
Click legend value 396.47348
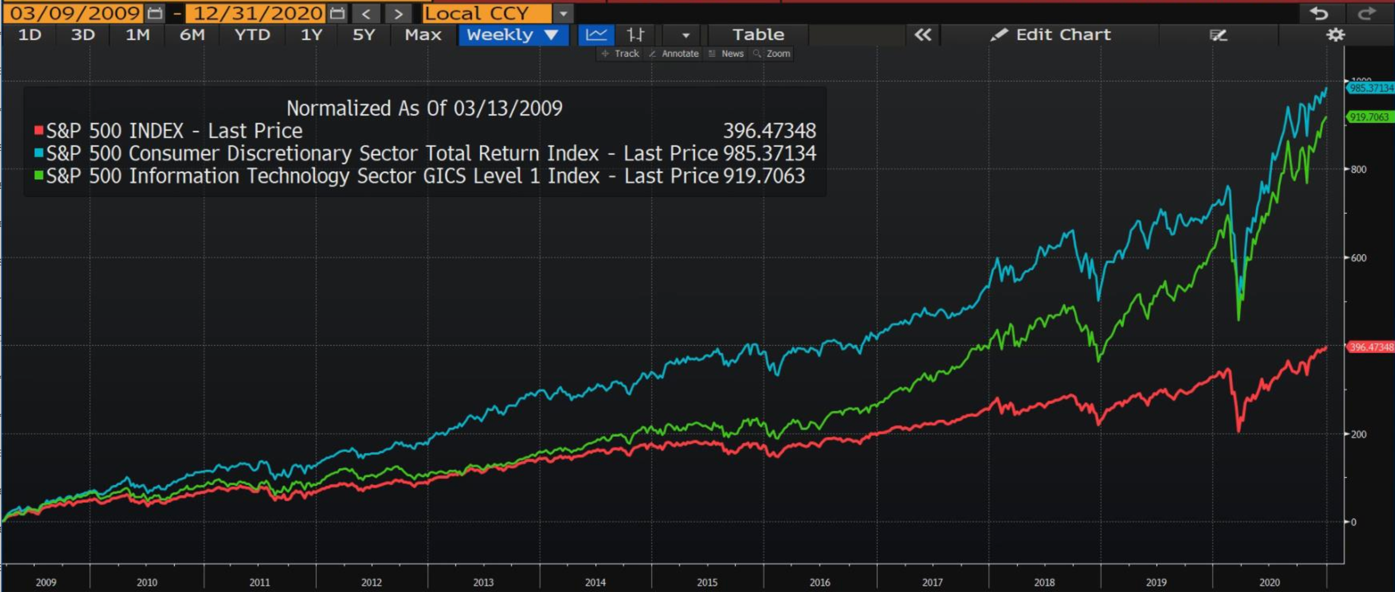[x=770, y=131]
